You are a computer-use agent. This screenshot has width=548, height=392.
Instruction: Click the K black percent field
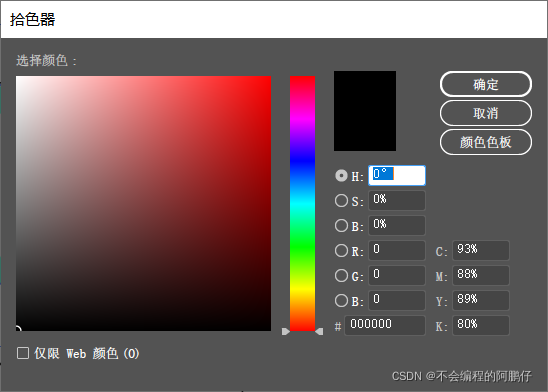[x=481, y=326]
